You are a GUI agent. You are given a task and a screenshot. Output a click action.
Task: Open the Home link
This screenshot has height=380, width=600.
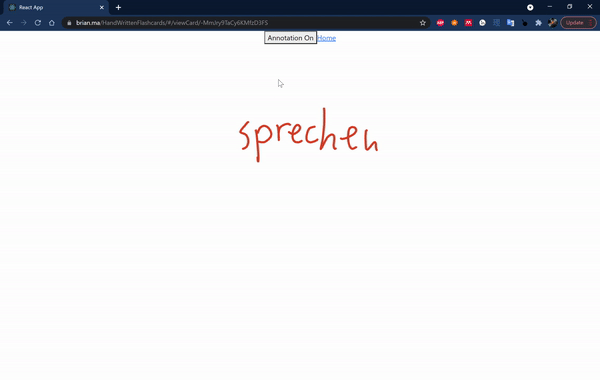(327, 38)
